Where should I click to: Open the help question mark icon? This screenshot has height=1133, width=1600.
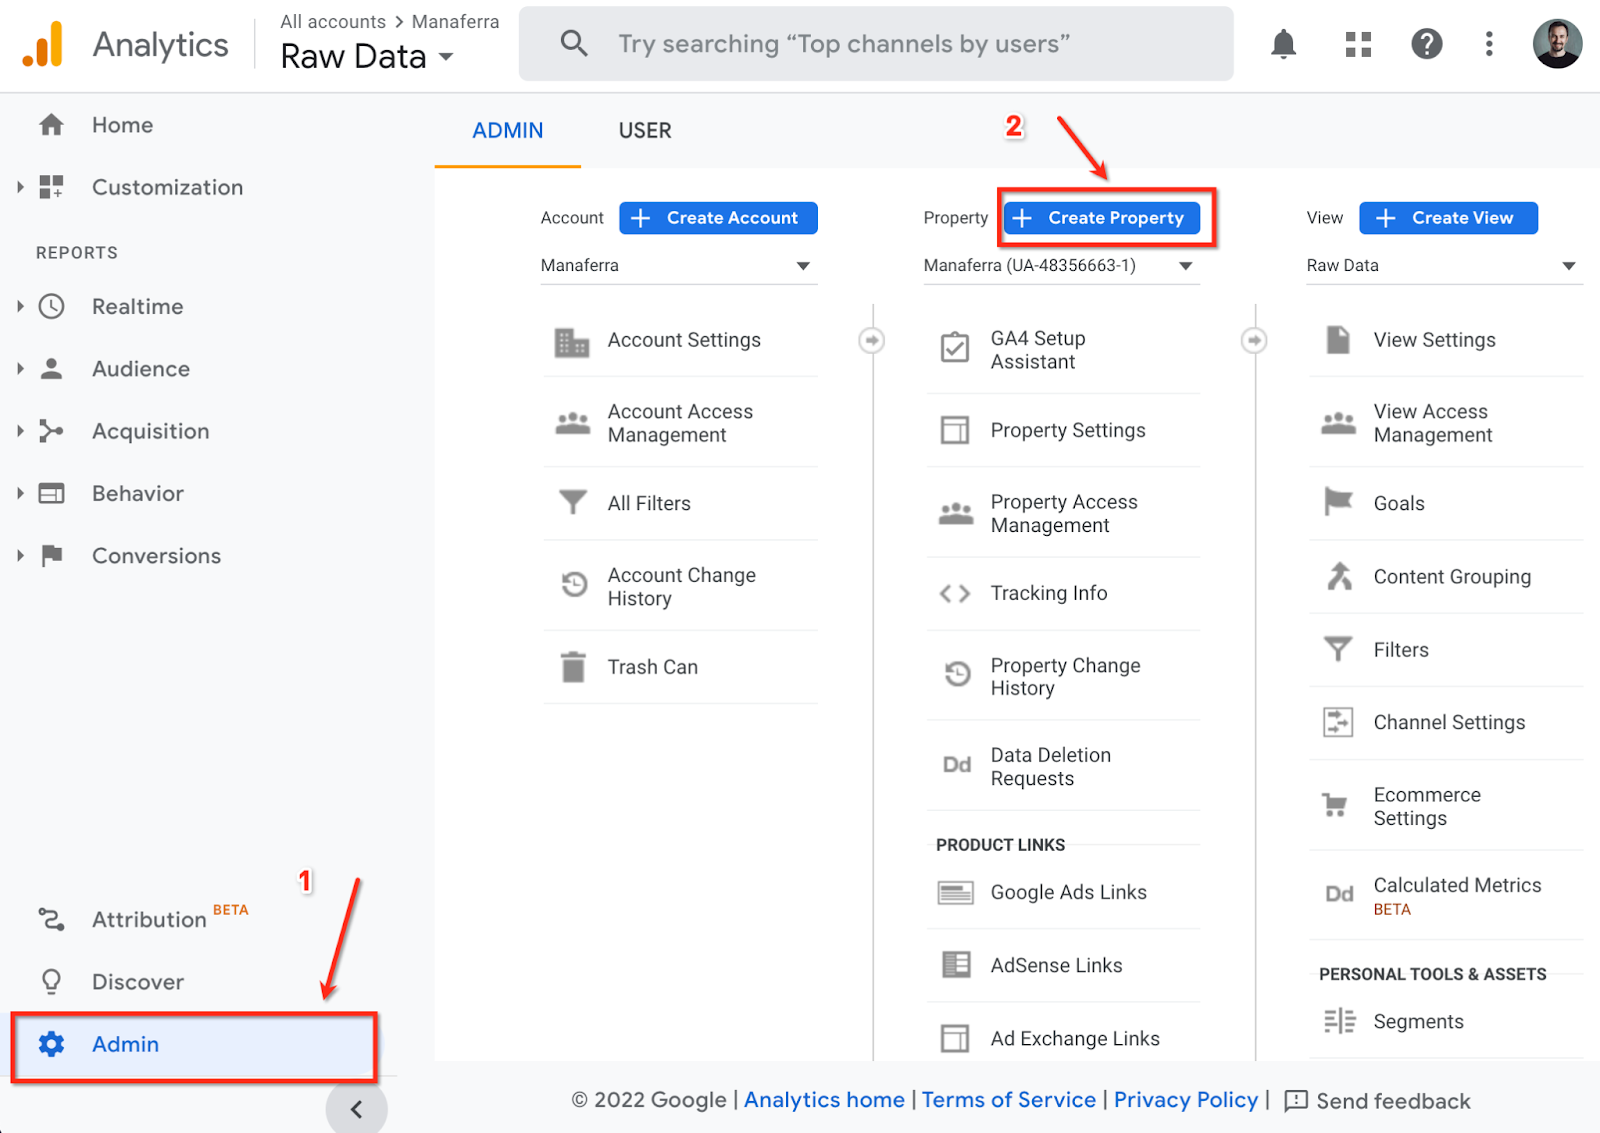(1426, 44)
